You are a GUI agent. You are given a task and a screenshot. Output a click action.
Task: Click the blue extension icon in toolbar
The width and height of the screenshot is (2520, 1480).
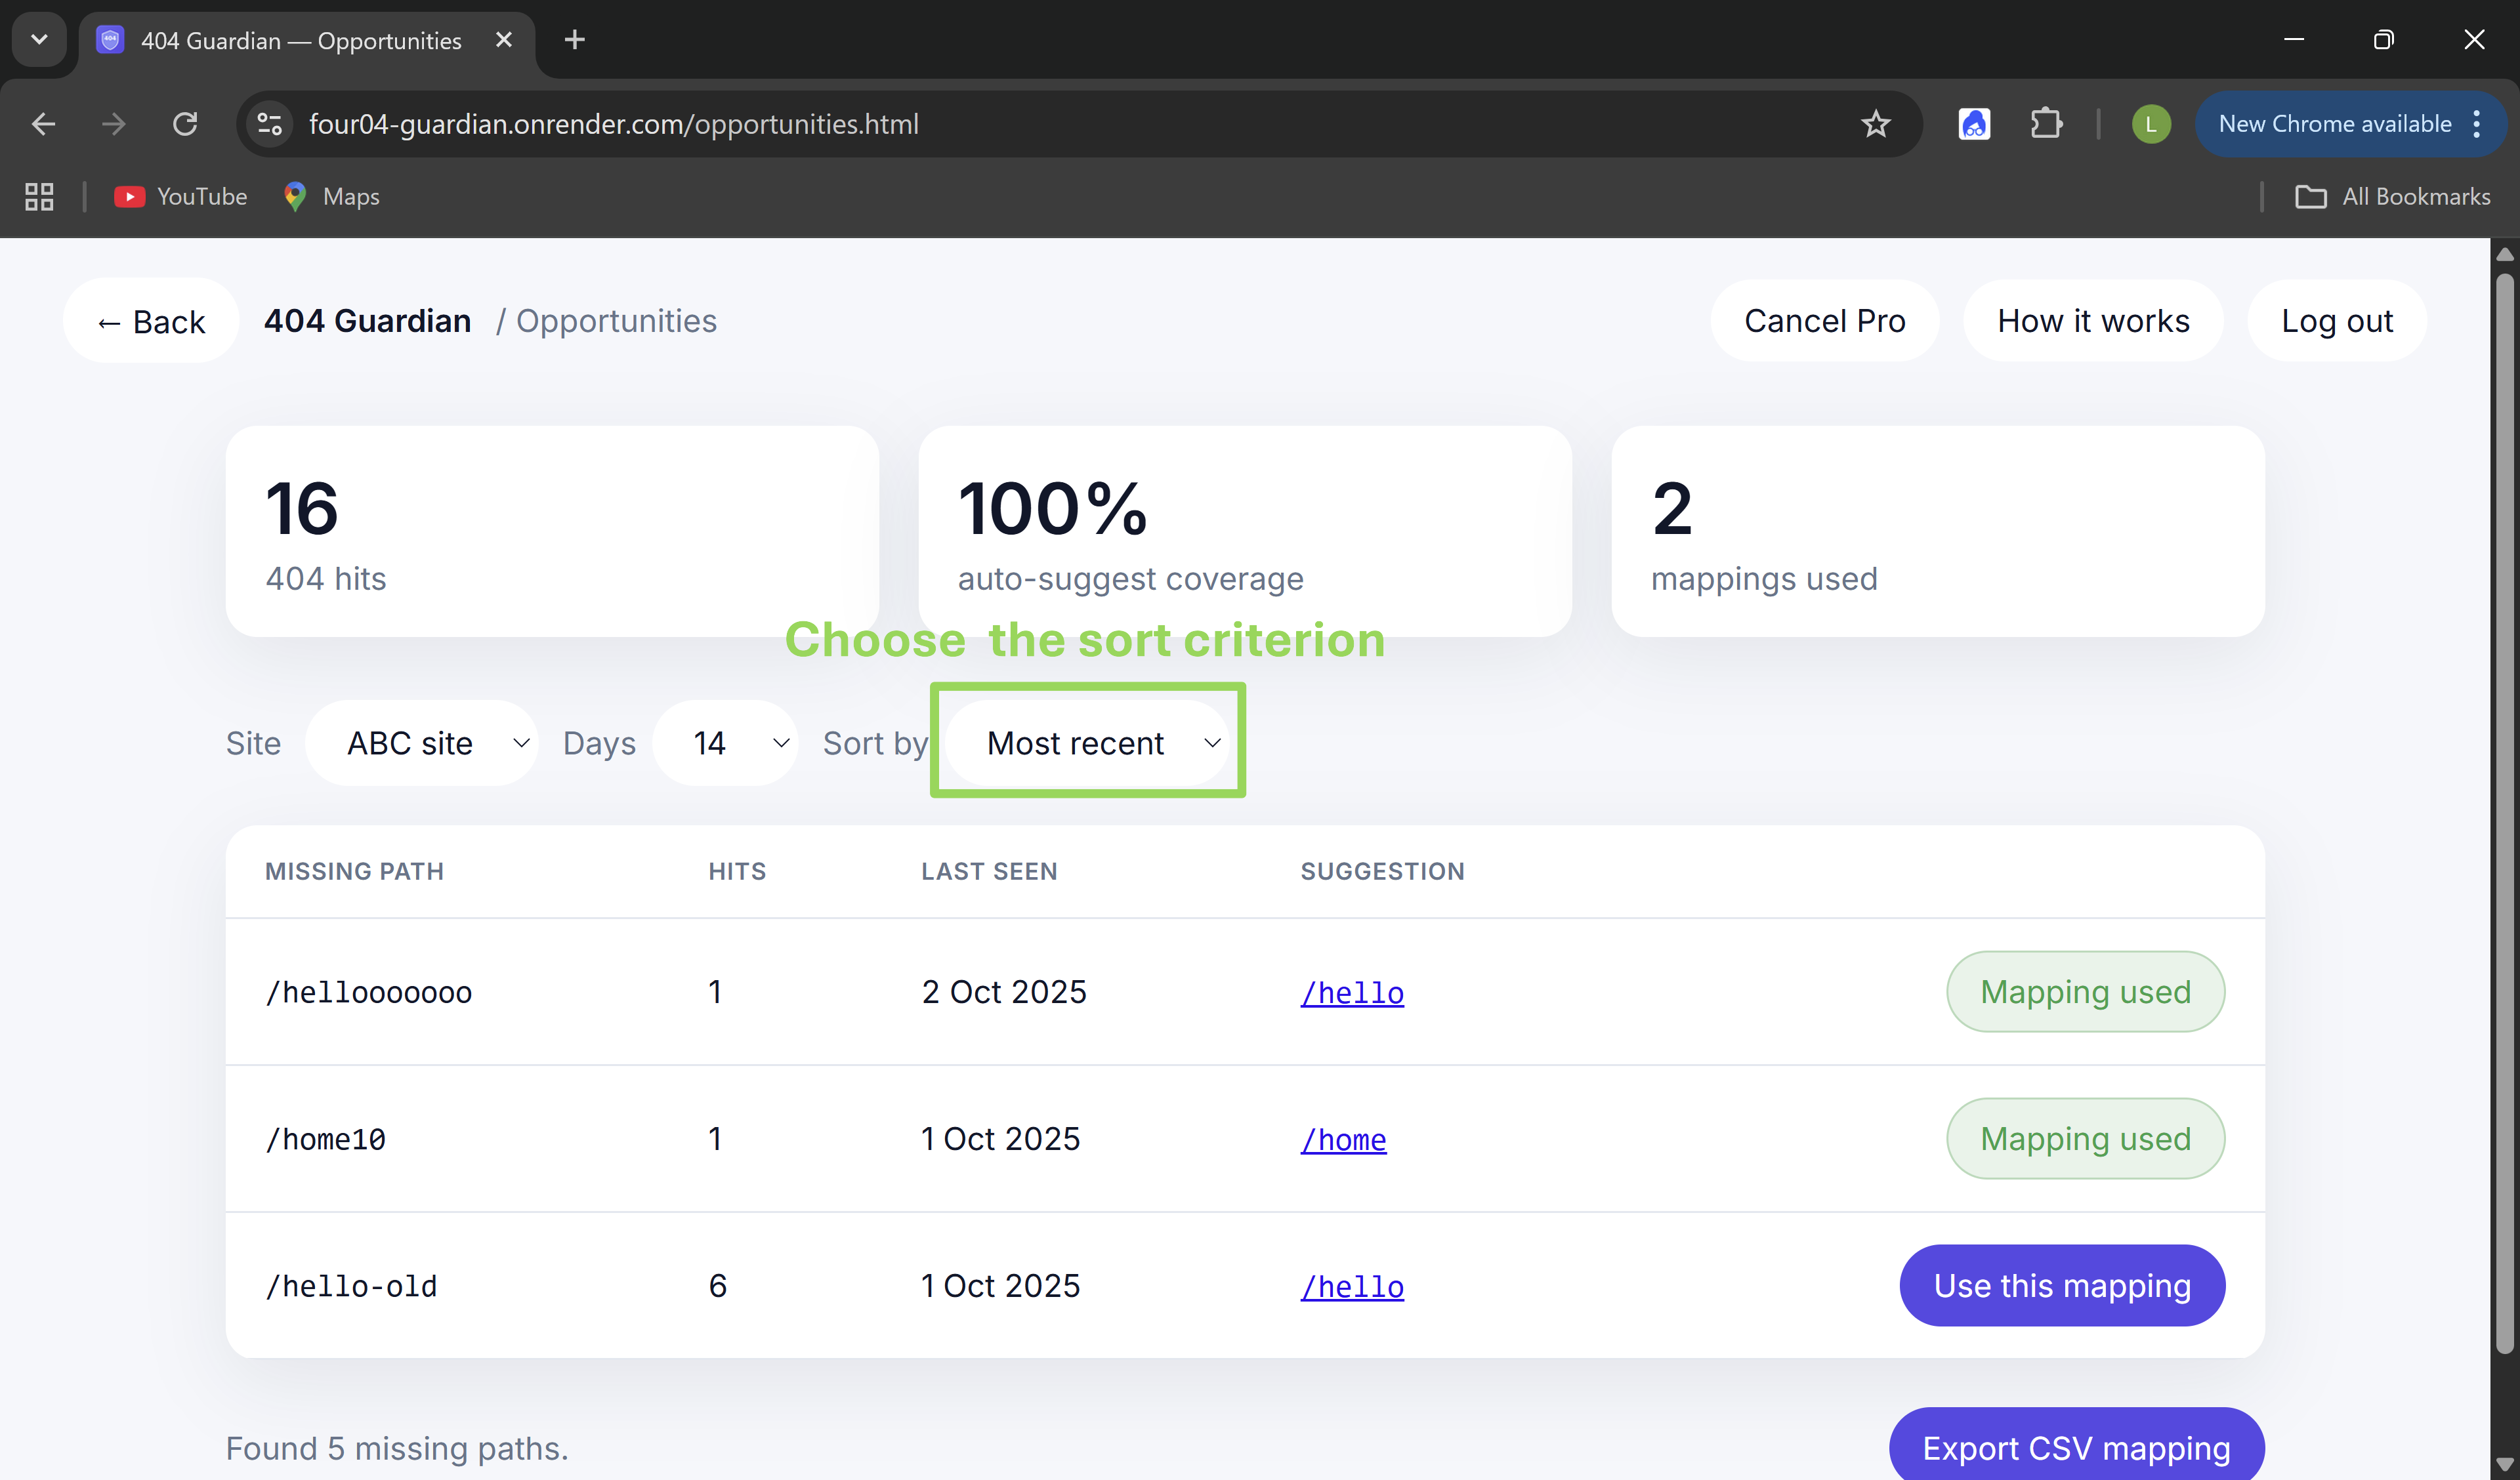click(1973, 124)
